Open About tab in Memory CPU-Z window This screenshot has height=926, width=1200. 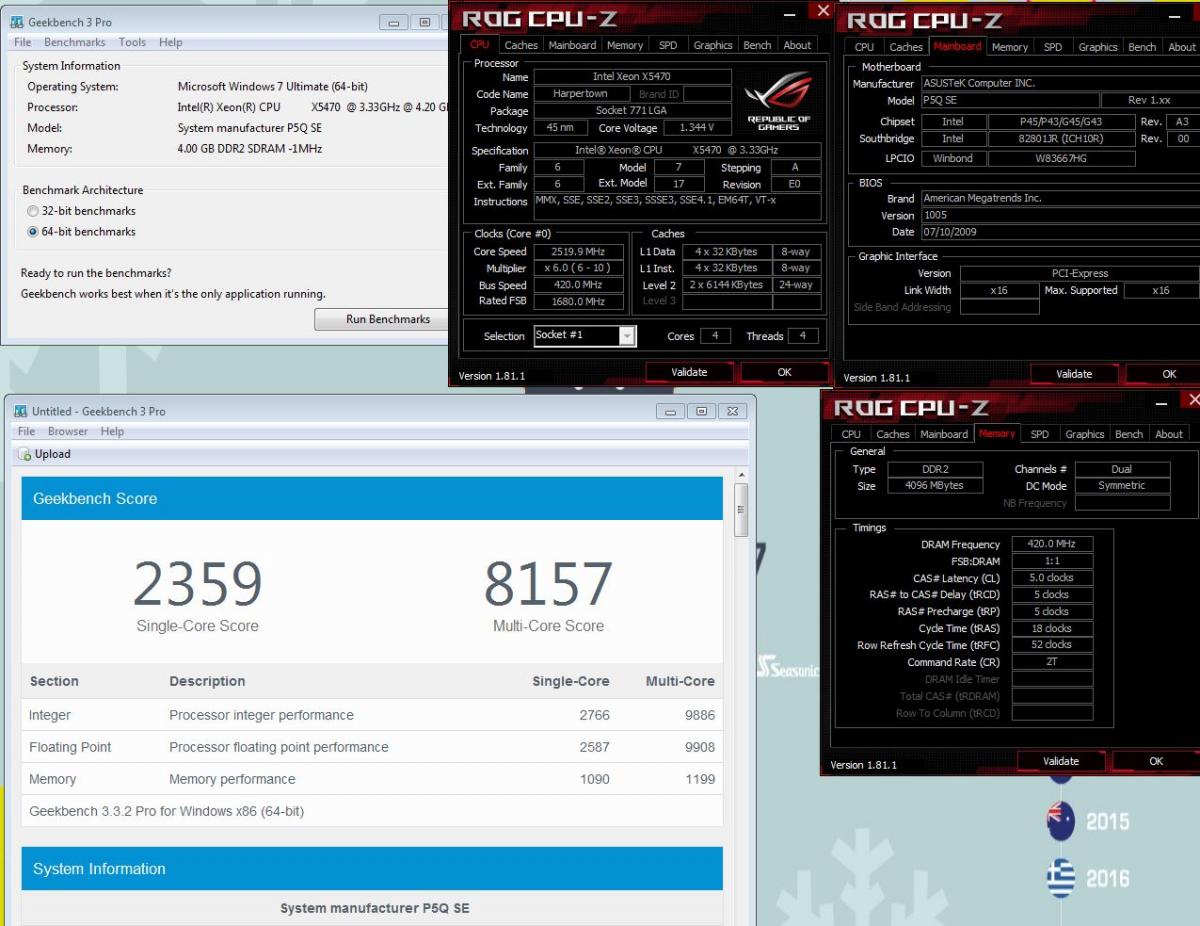coord(1169,434)
